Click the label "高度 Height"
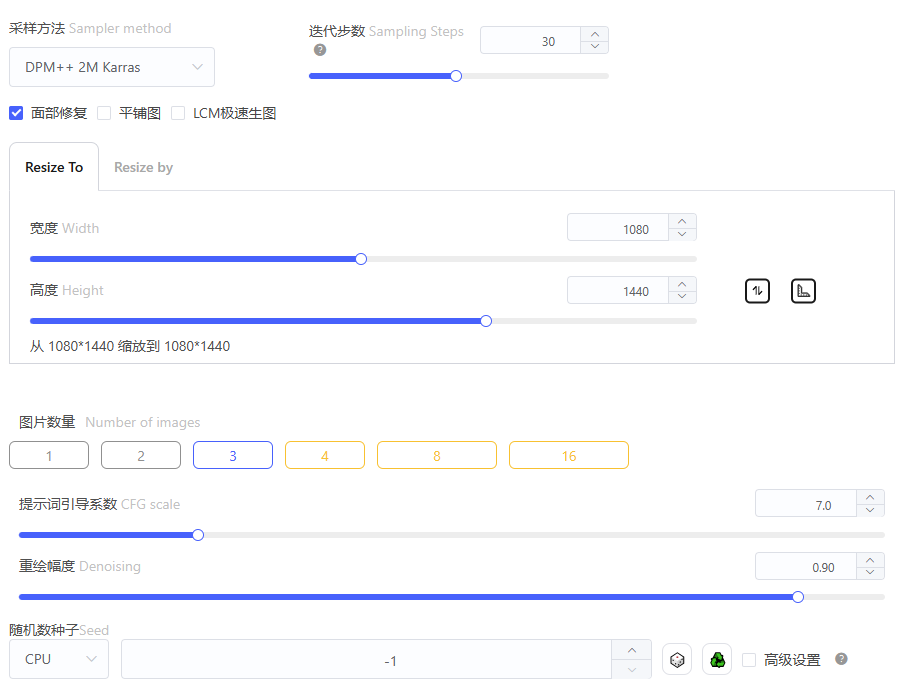906x689 pixels. pyautogui.click(x=66, y=290)
